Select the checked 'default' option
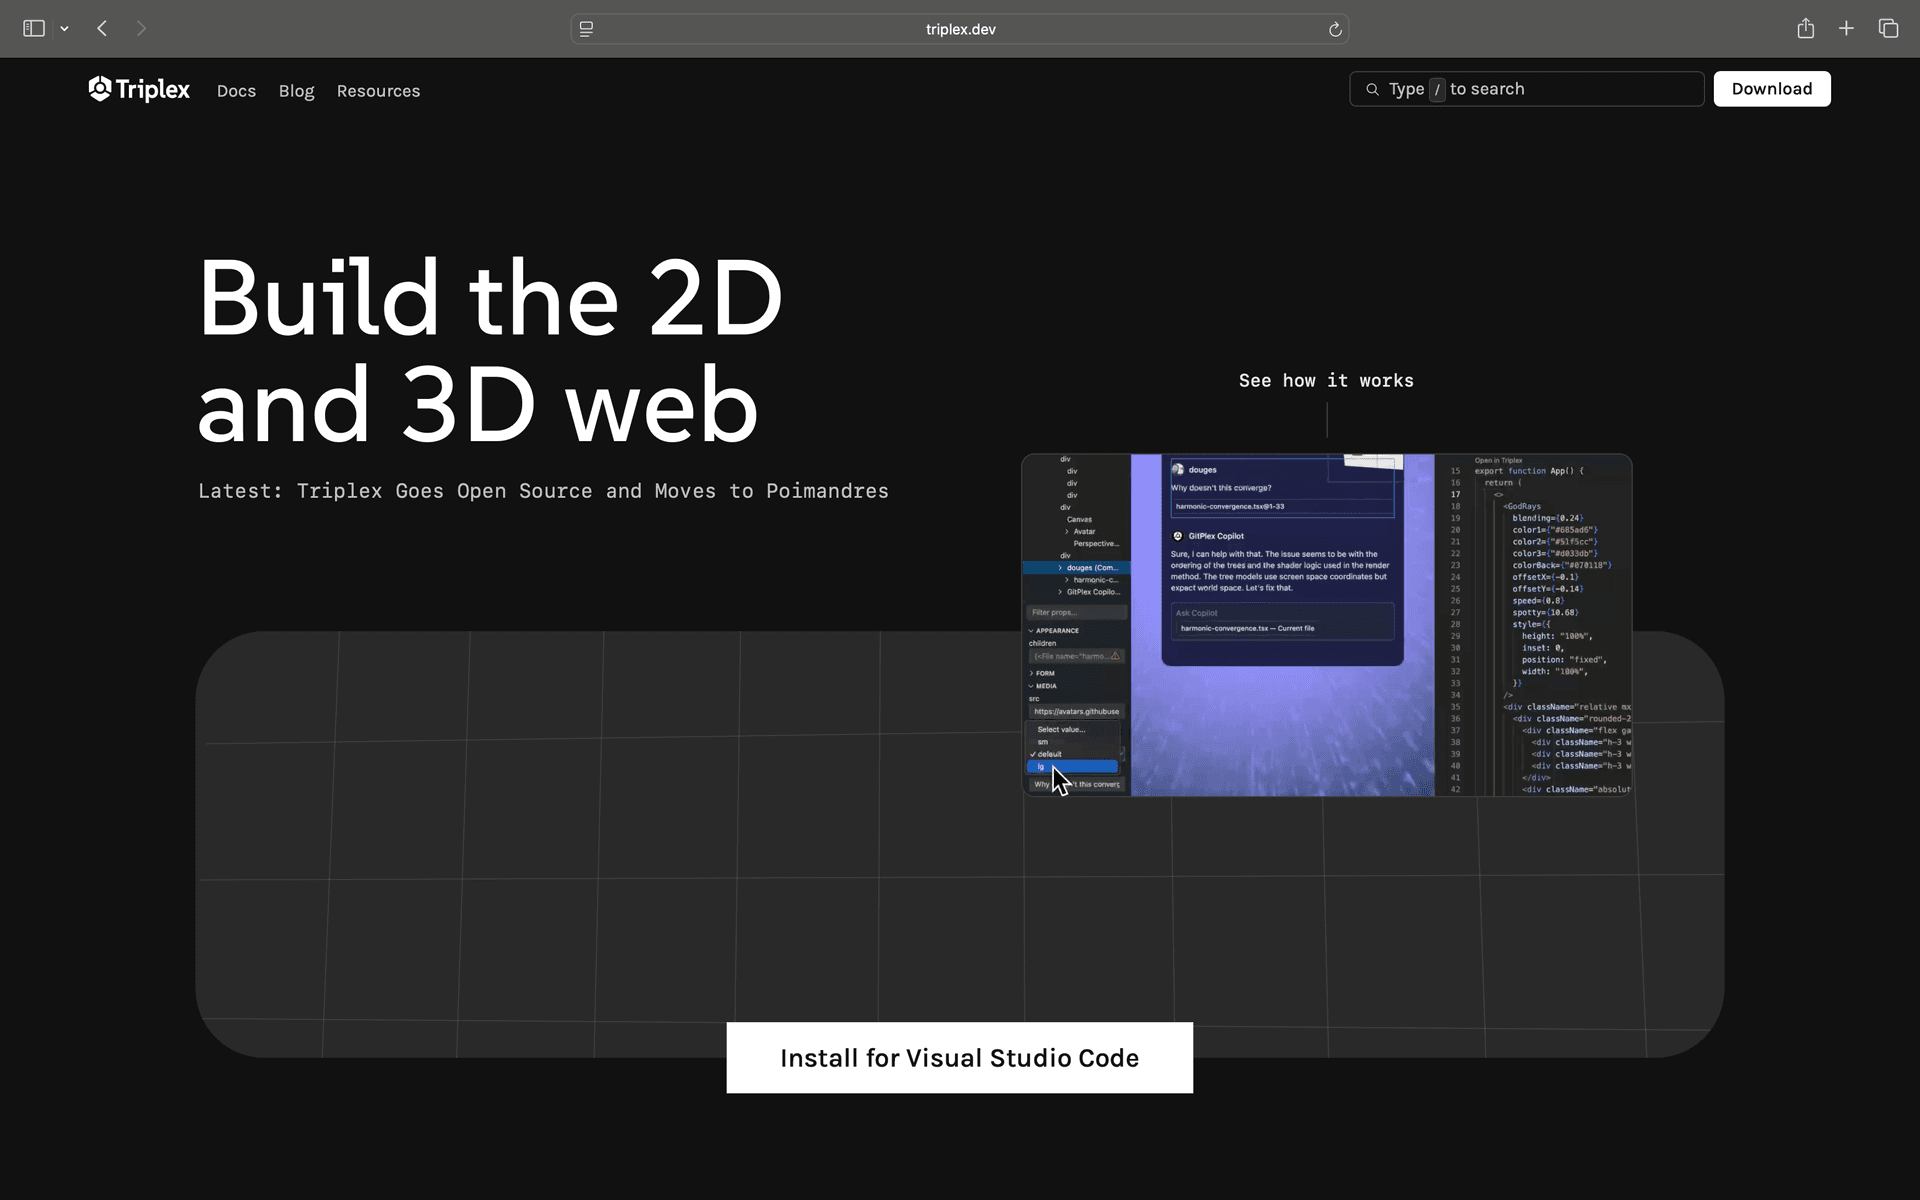 coord(1050,754)
